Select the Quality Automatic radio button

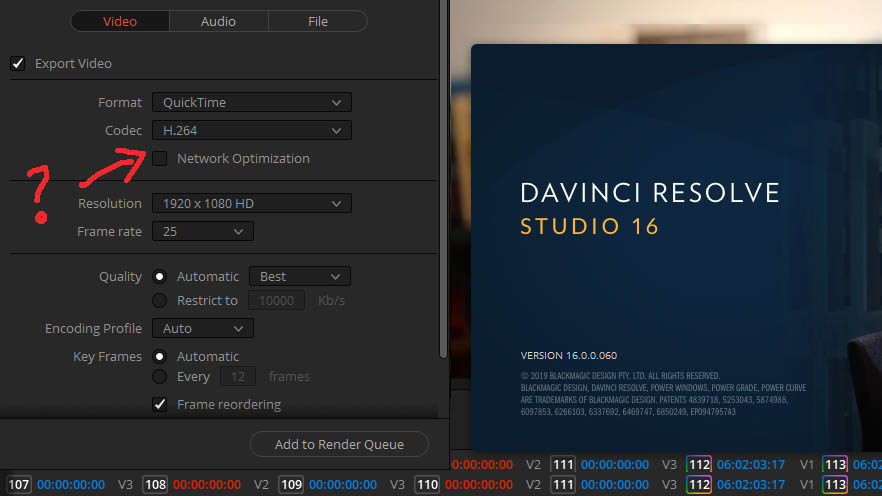tap(160, 277)
